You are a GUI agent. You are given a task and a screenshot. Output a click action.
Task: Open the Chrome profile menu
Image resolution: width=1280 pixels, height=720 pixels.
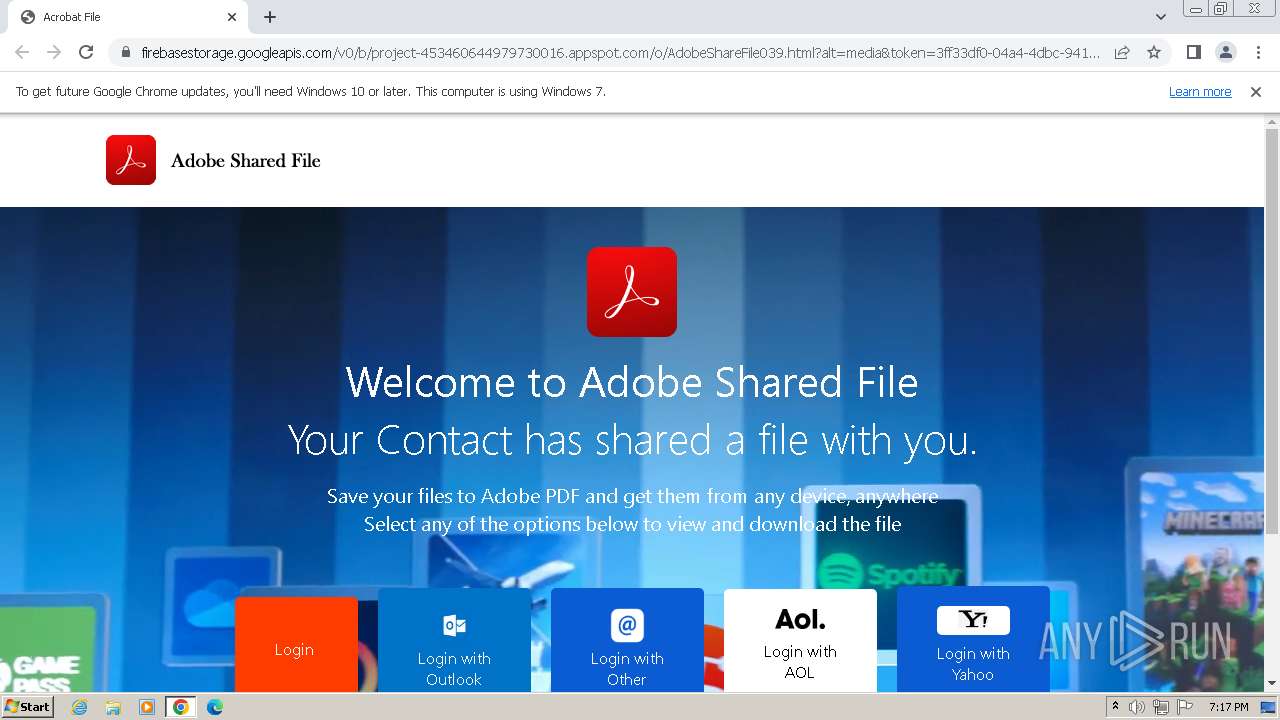(x=1225, y=52)
